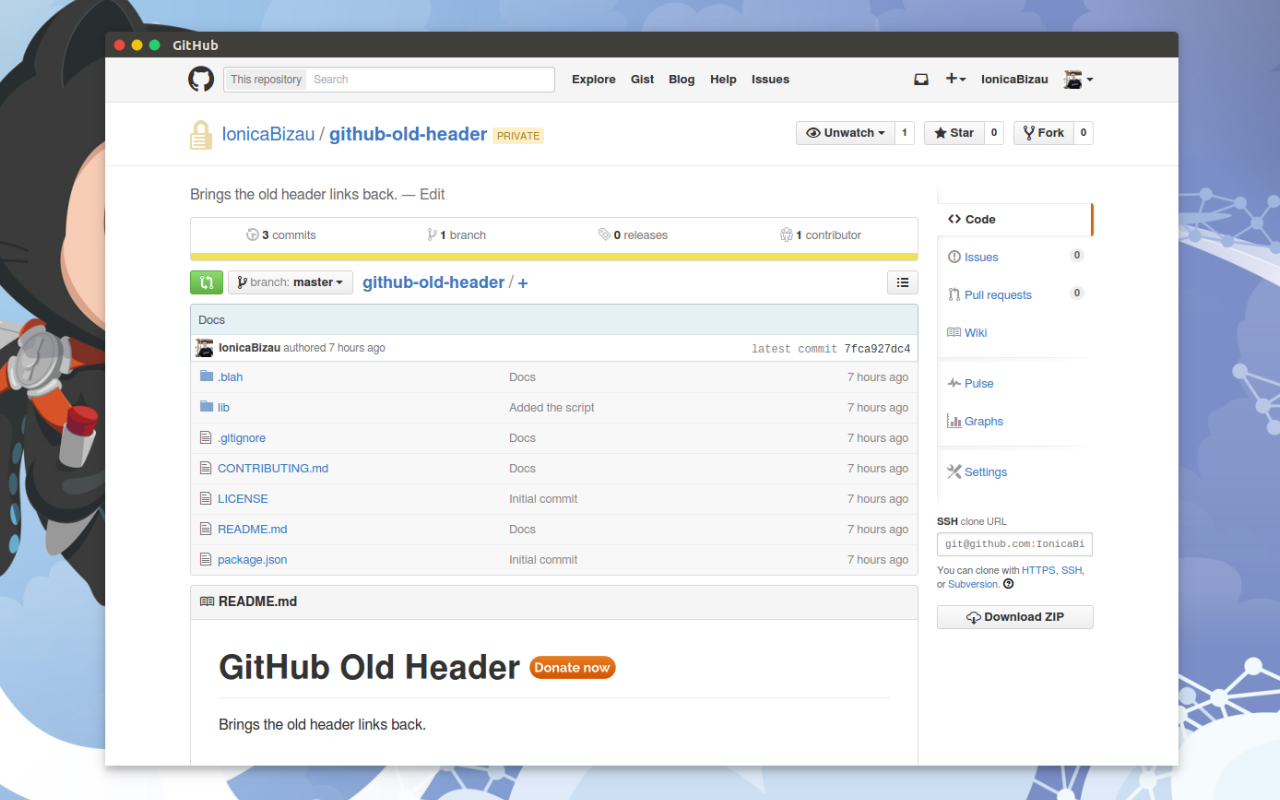Open Graphs from the repository sidebar
Screen dimensions: 1280x800
[x=982, y=421]
